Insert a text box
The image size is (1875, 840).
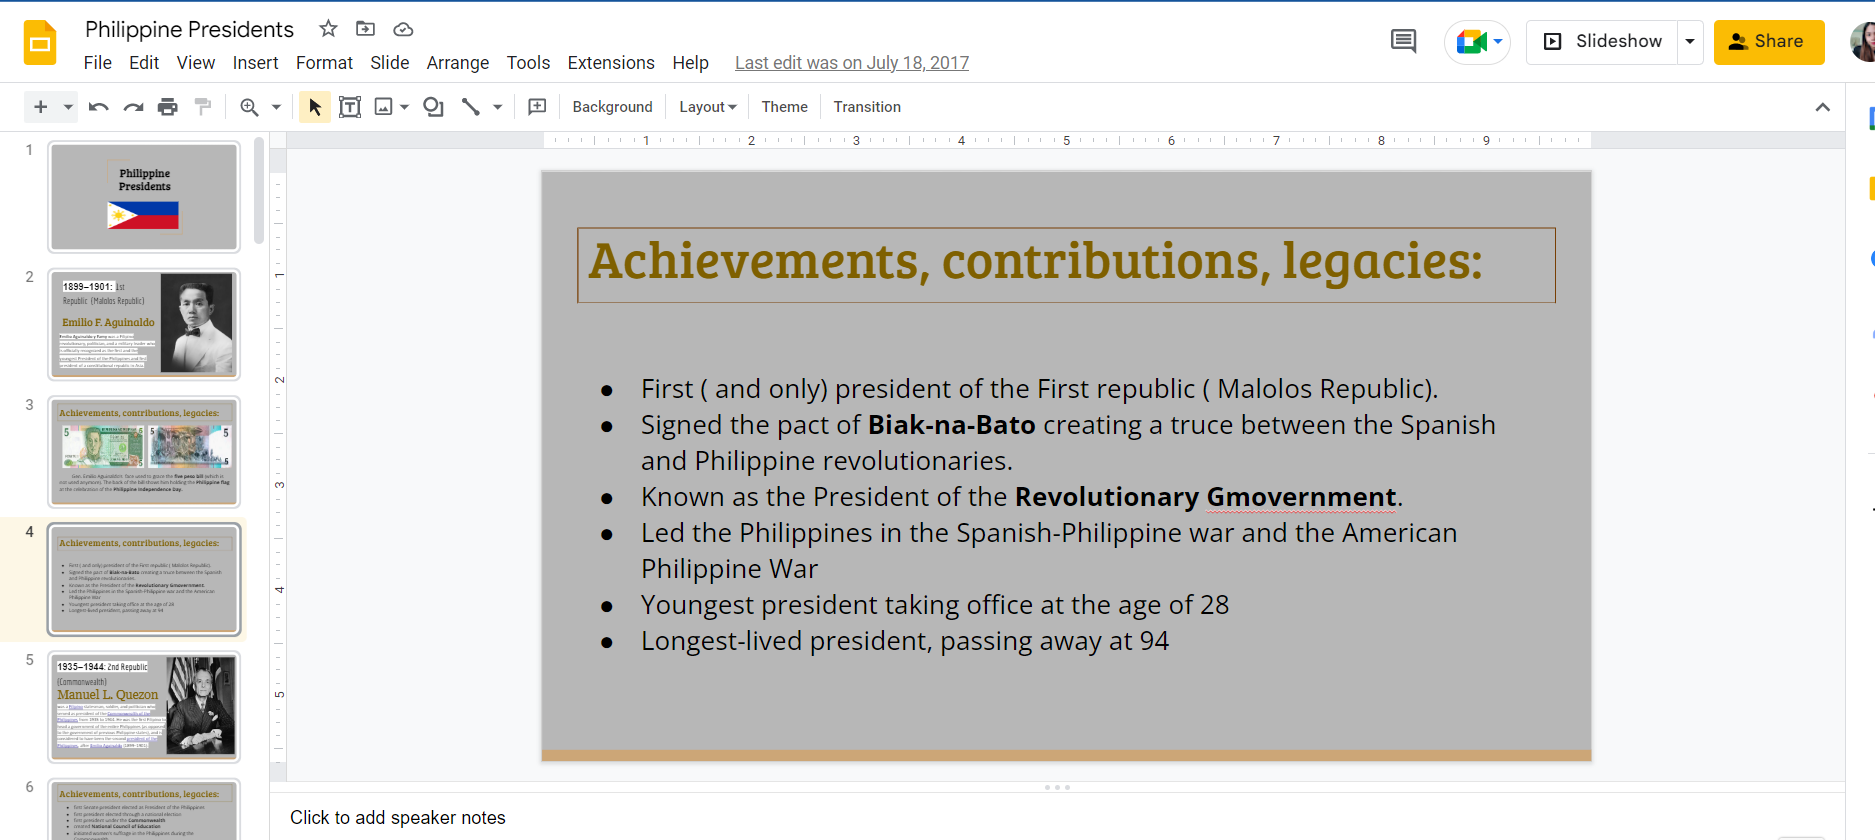click(x=350, y=107)
